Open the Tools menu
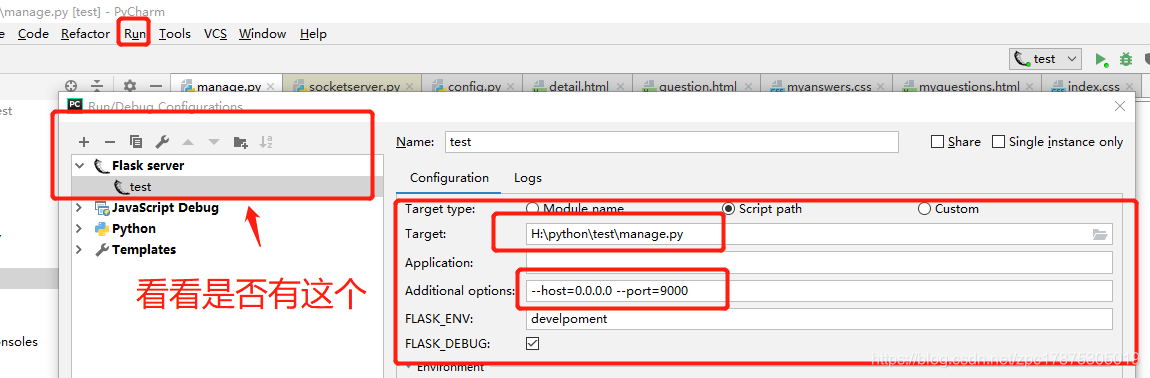Image resolution: width=1150 pixels, height=378 pixels. pyautogui.click(x=175, y=34)
